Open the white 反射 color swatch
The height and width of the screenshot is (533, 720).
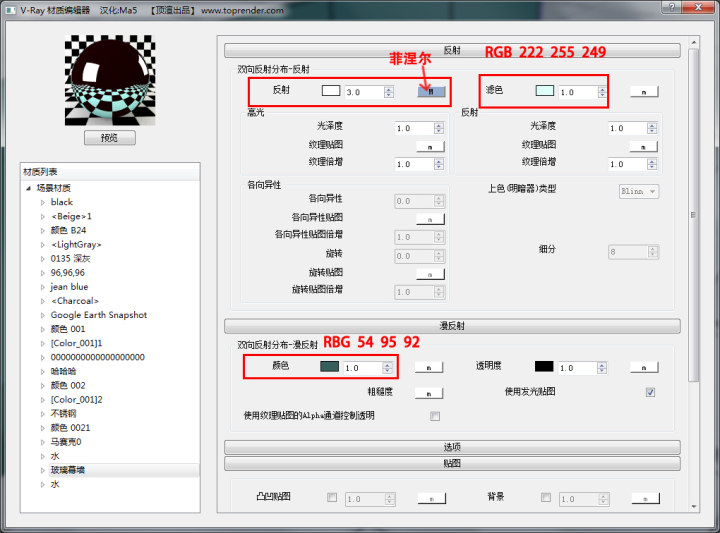point(331,90)
